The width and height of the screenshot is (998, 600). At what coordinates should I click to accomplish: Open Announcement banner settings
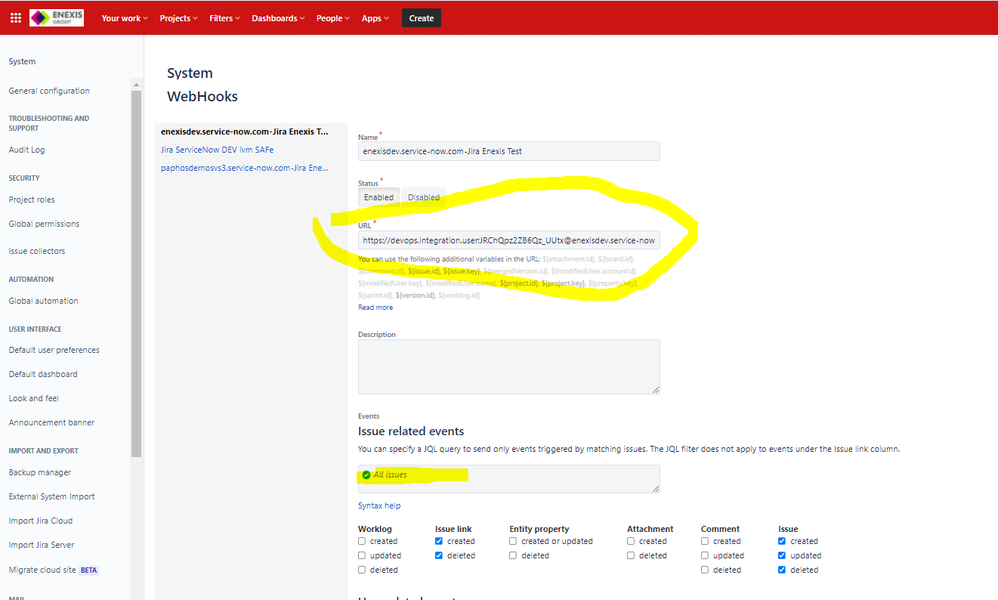point(52,422)
